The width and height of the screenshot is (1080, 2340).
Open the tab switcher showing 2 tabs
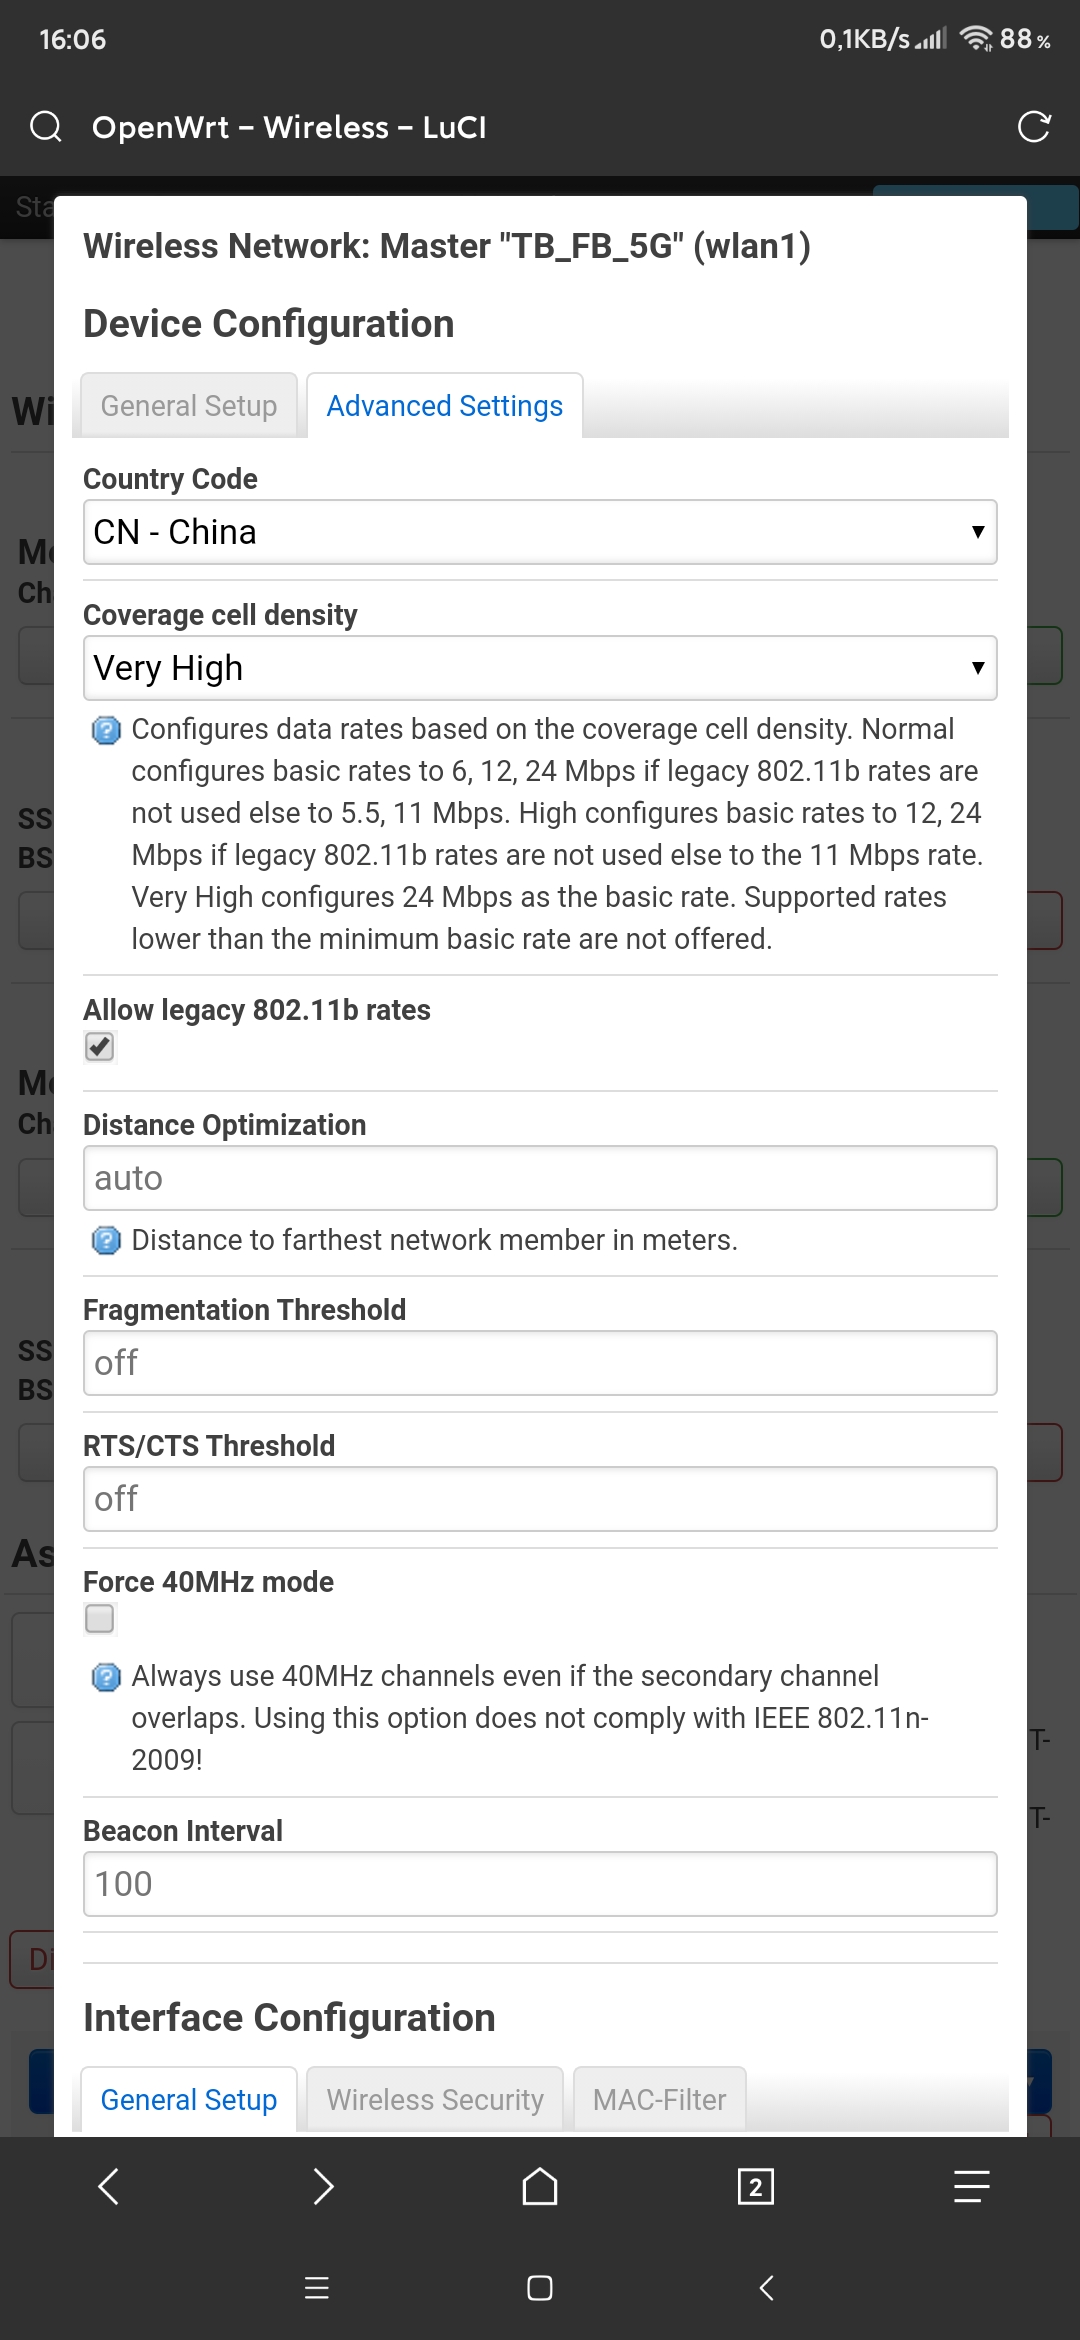coord(756,2187)
